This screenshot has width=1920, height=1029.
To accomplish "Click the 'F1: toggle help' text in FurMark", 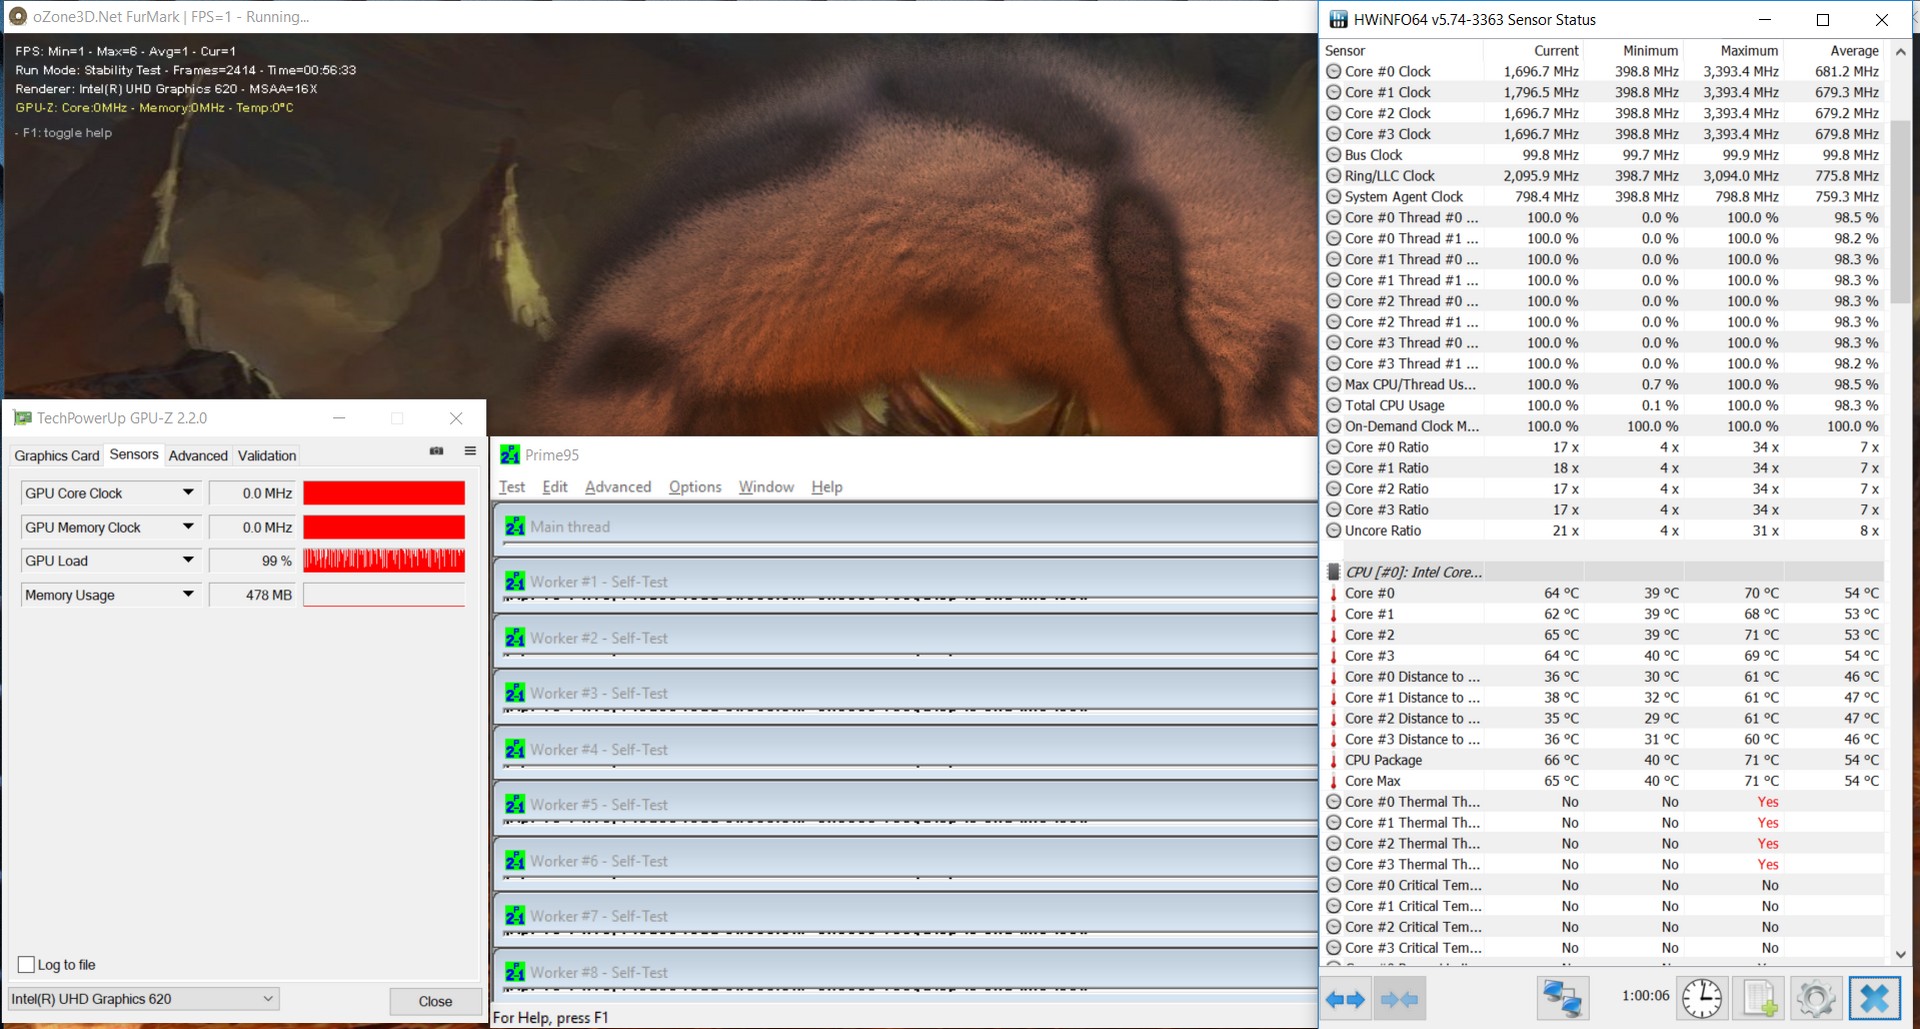I will (x=64, y=133).
